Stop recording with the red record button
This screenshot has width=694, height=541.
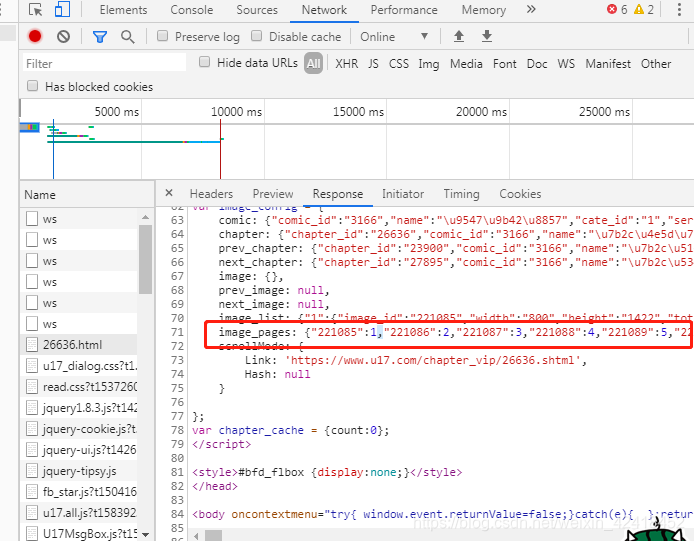[35, 36]
